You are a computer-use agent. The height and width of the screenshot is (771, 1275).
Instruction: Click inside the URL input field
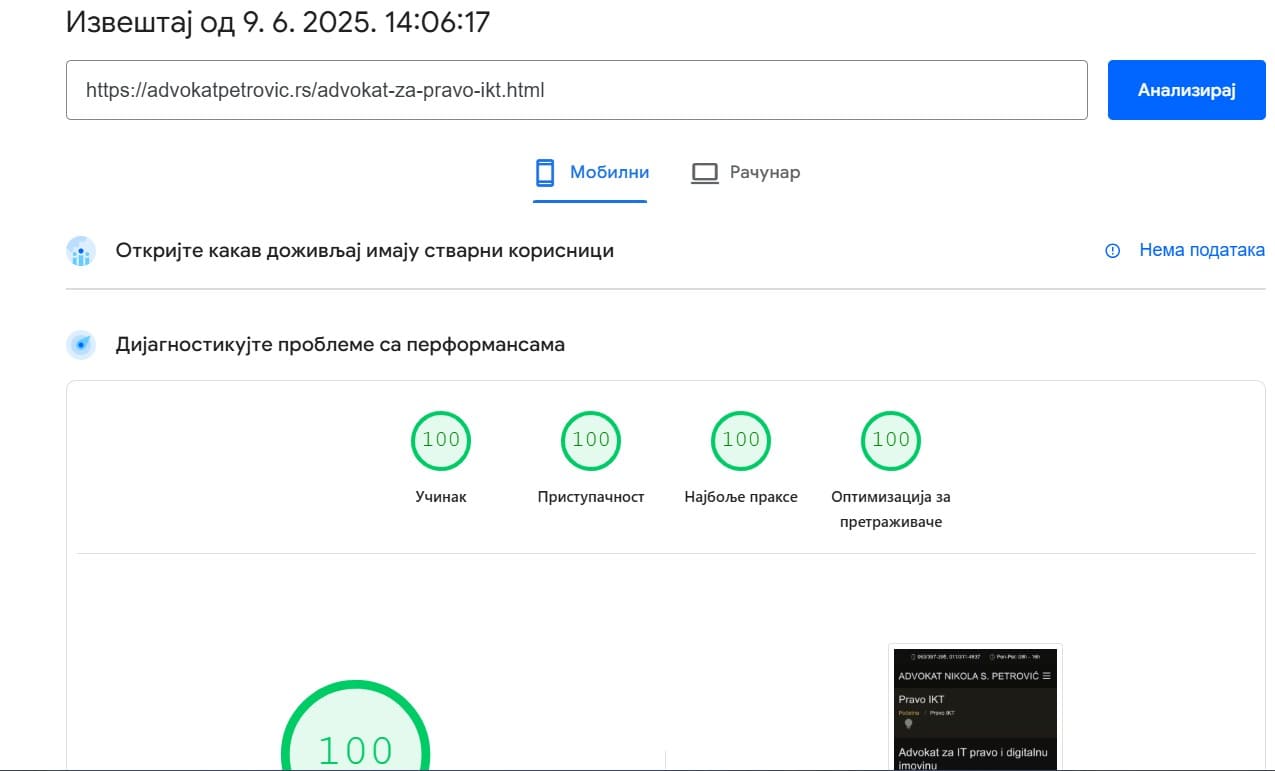click(576, 90)
